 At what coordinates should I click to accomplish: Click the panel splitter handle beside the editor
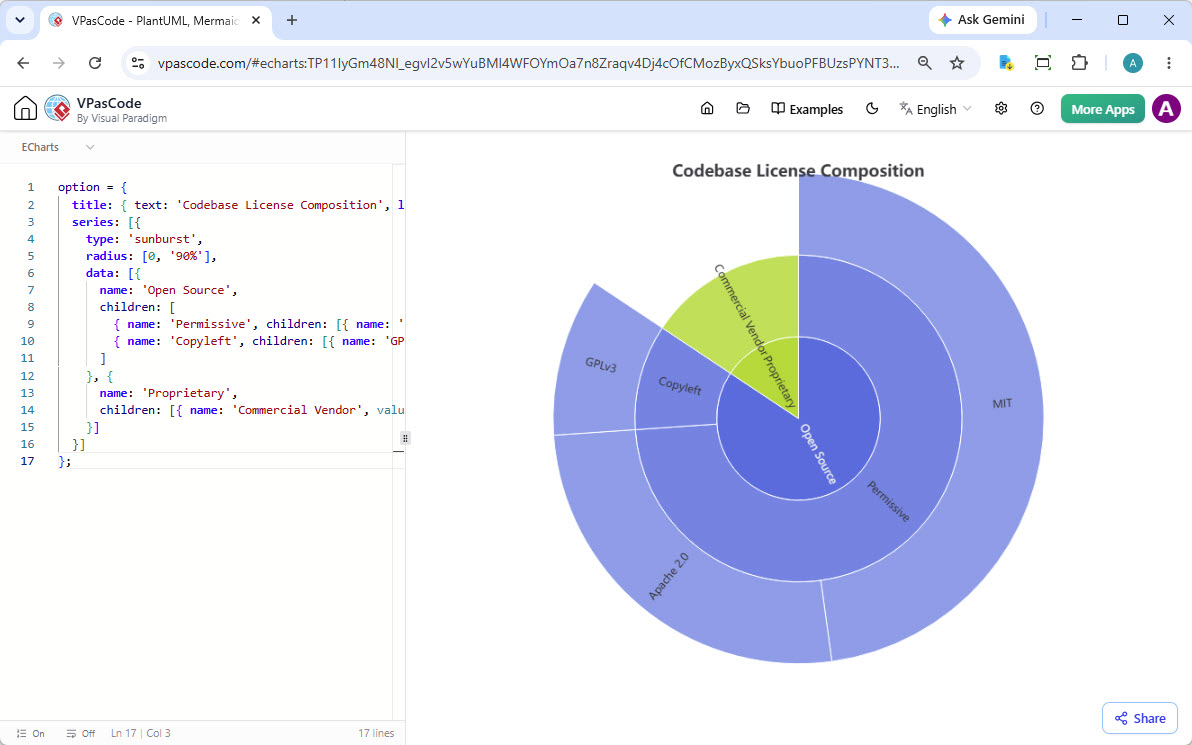pos(405,438)
